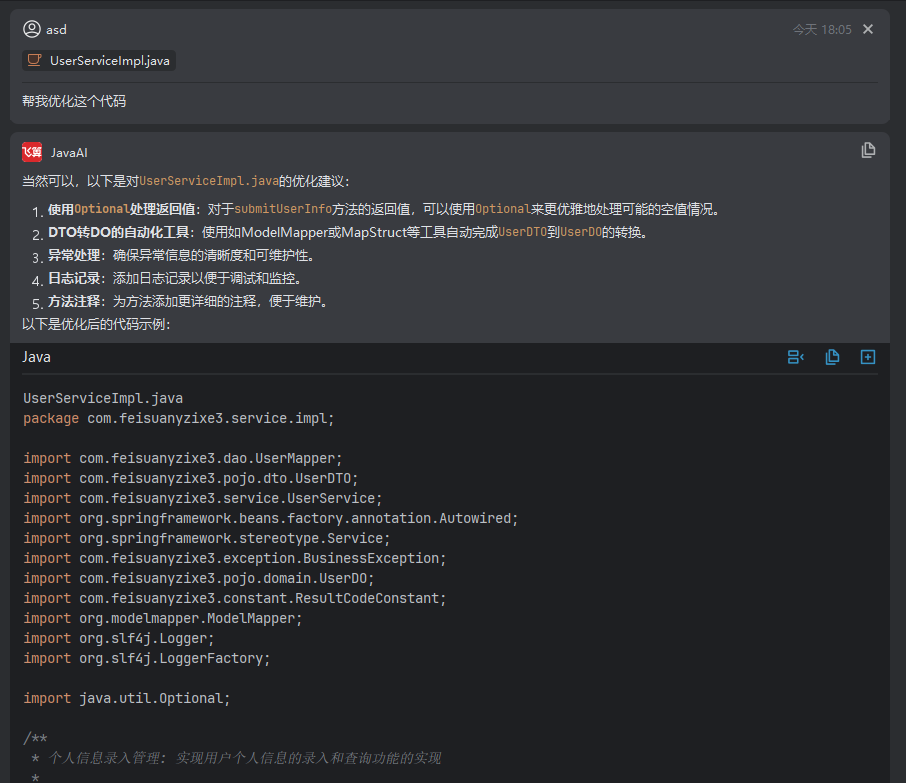Click the import line for service.UserService
Screen dimensions: 906x783
[203, 498]
